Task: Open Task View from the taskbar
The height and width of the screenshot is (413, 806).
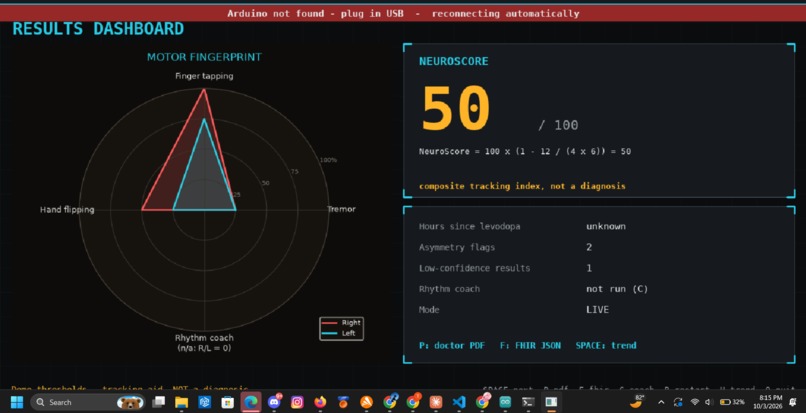Action: point(159,402)
